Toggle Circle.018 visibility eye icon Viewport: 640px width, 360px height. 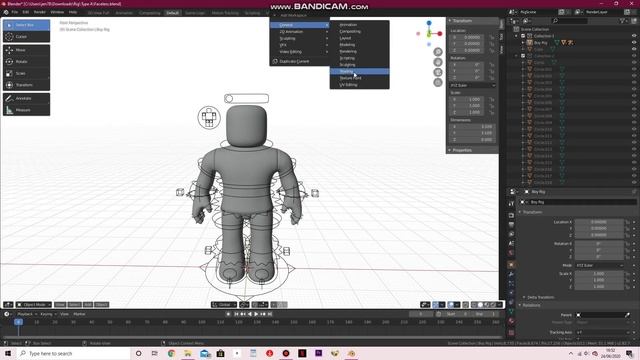tap(634, 182)
